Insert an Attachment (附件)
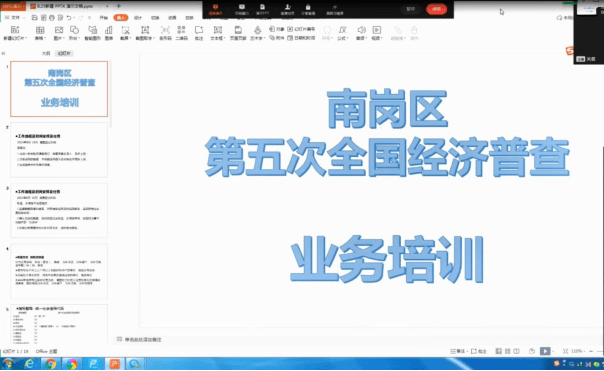604x371 pixels. [x=277, y=38]
